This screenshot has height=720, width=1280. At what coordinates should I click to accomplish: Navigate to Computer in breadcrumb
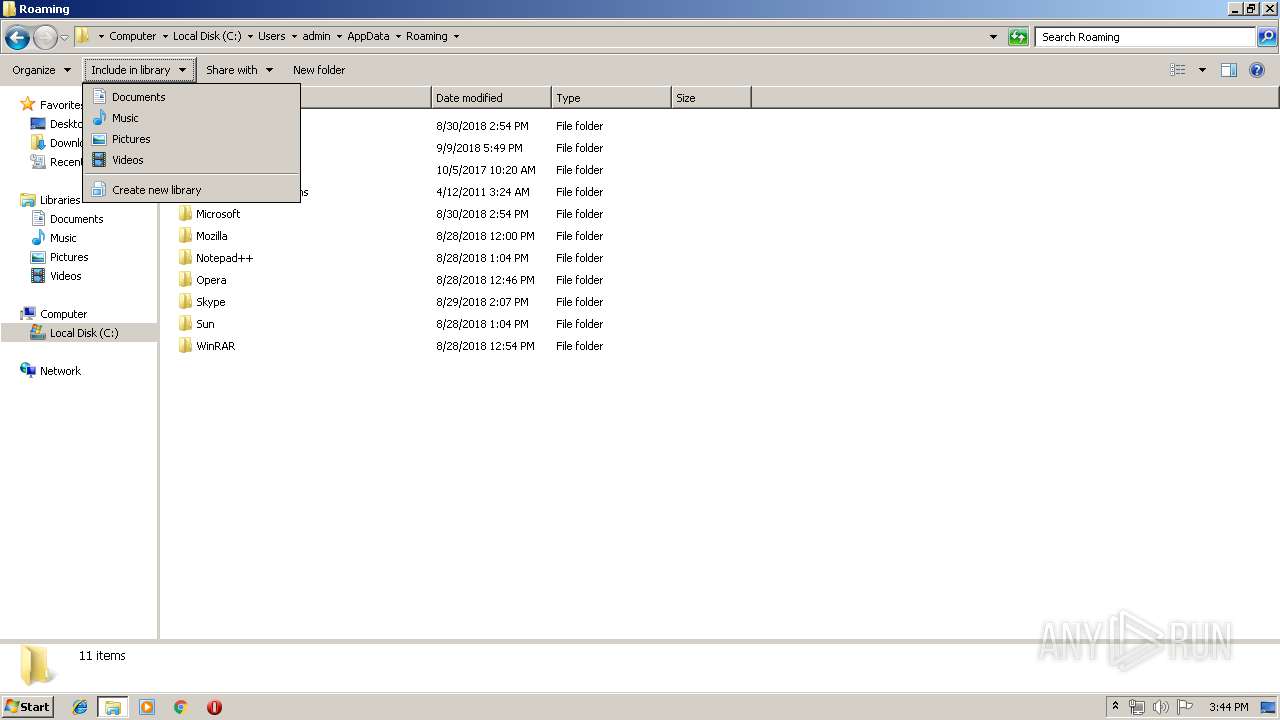pyautogui.click(x=132, y=36)
